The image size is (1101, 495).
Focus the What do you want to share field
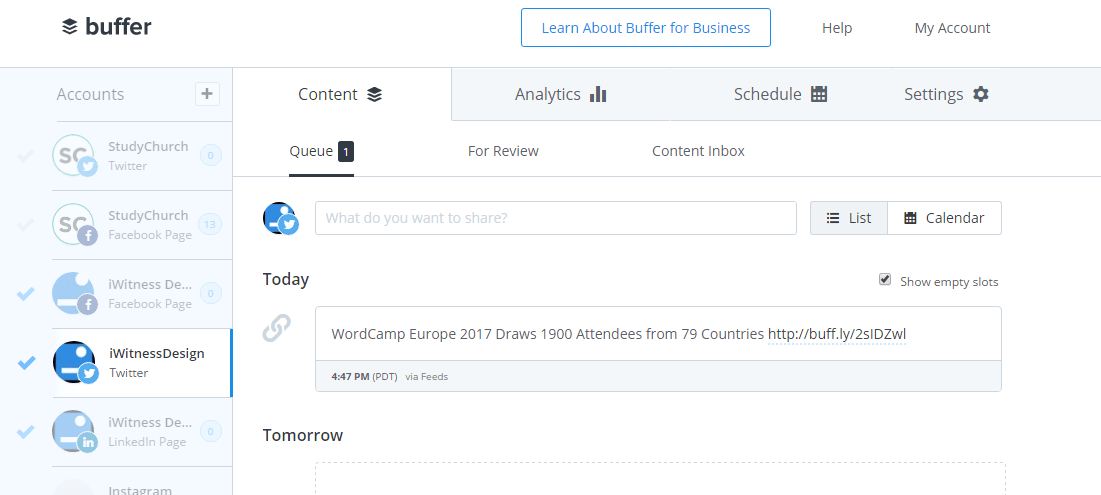555,218
